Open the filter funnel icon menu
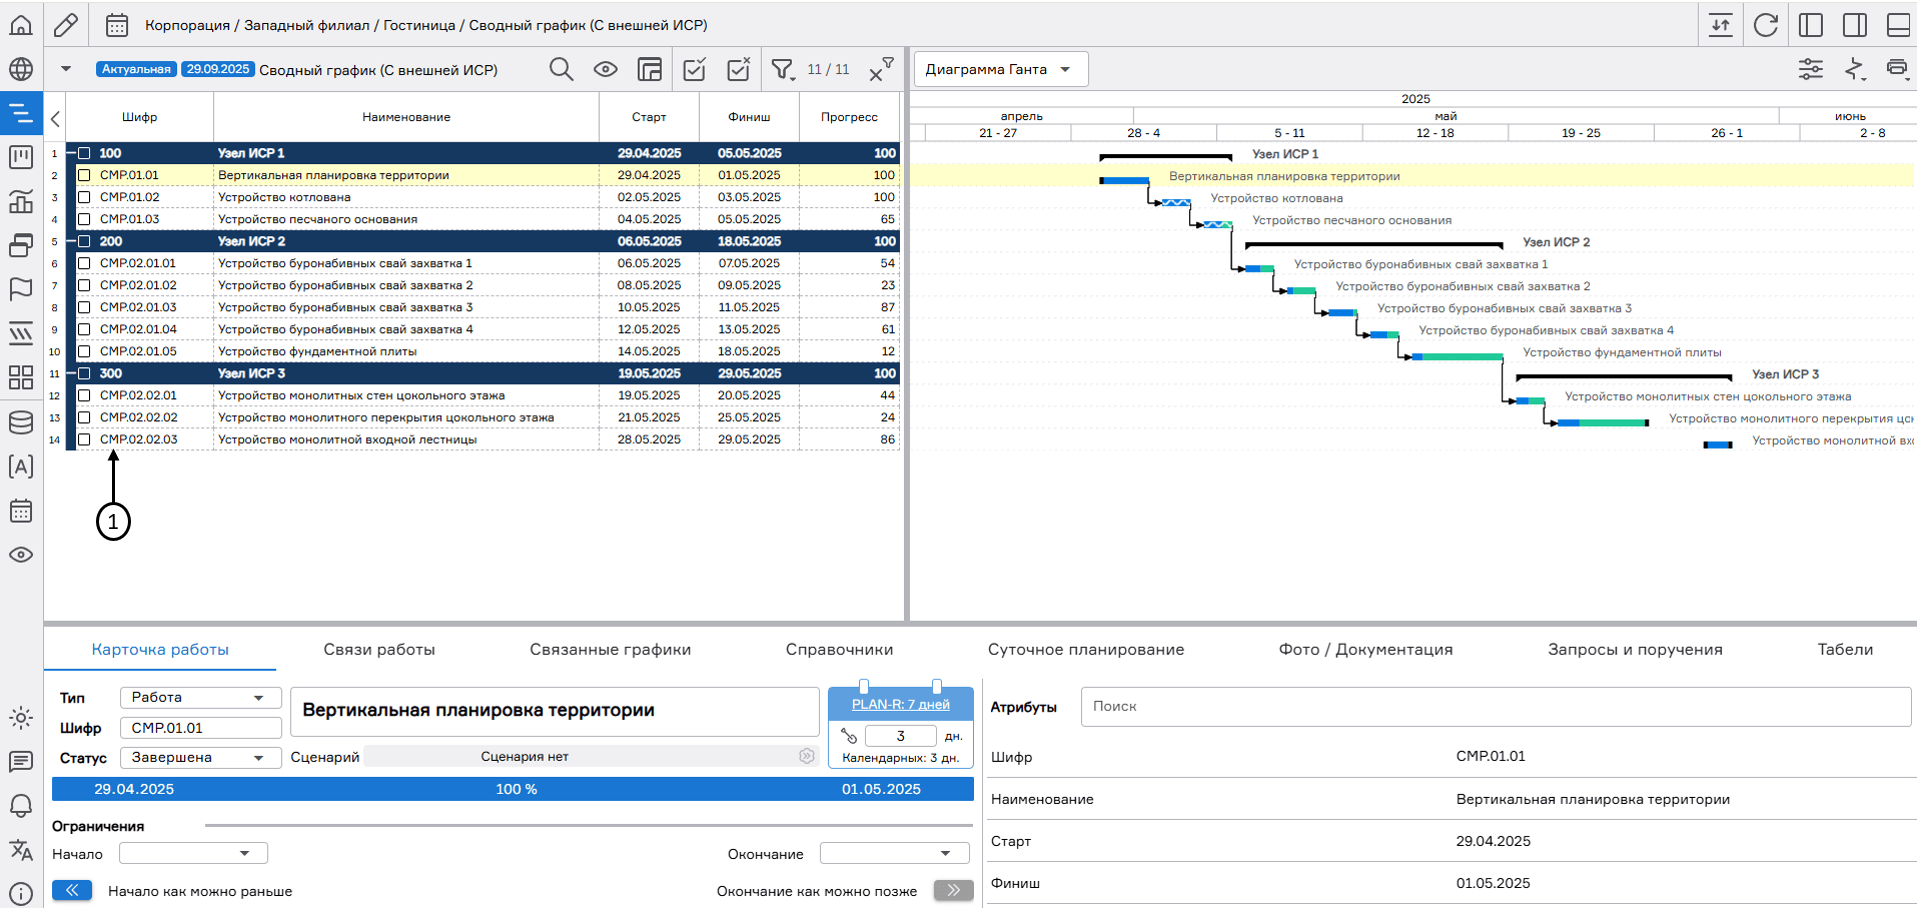This screenshot has width=1917, height=908. tap(783, 69)
